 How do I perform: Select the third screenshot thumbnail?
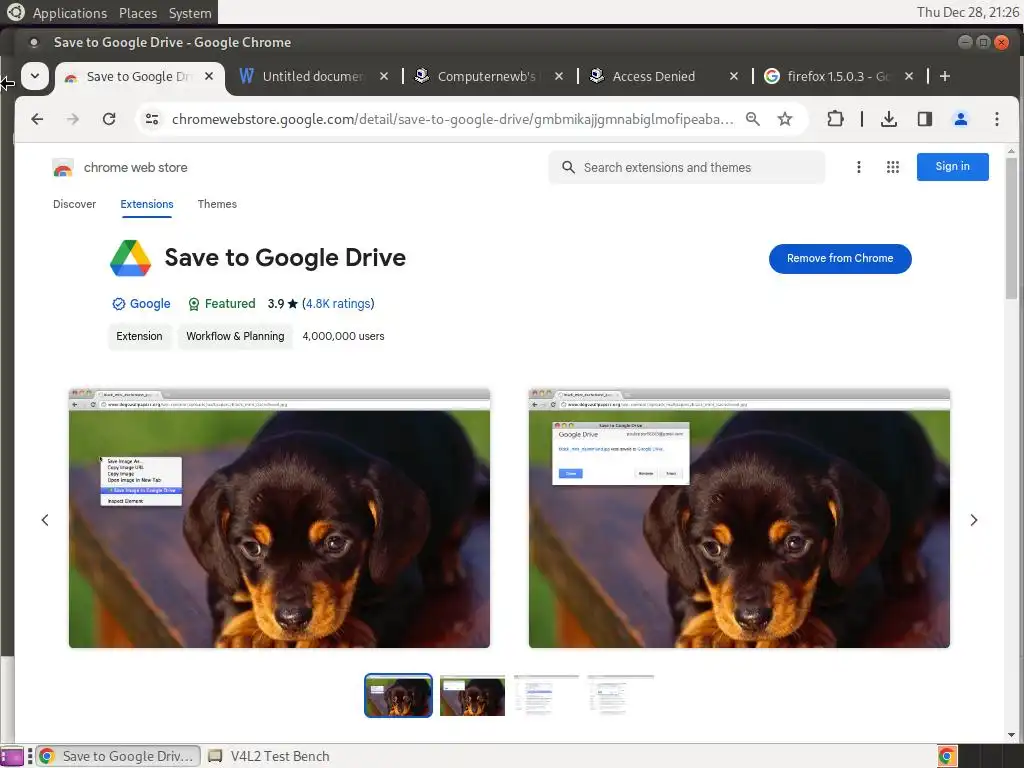tap(546, 696)
